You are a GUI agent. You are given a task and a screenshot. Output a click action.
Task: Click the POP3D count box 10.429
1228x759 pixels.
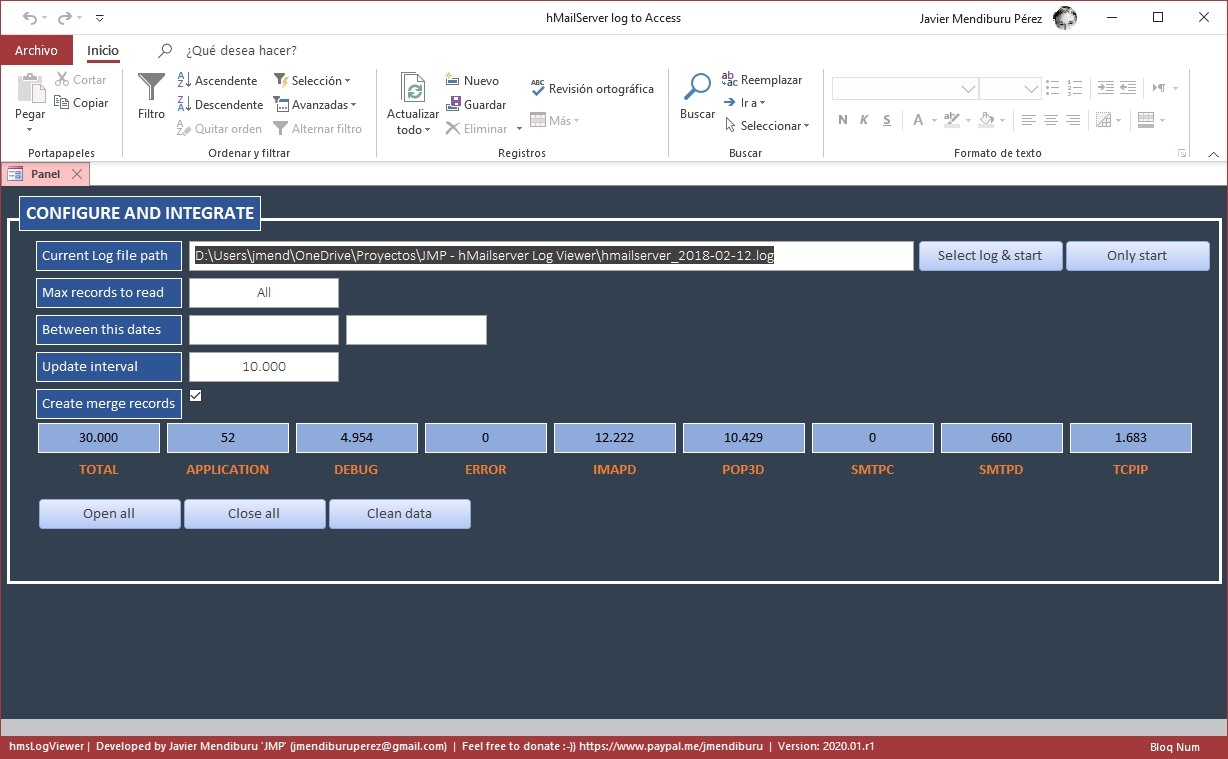tap(744, 438)
